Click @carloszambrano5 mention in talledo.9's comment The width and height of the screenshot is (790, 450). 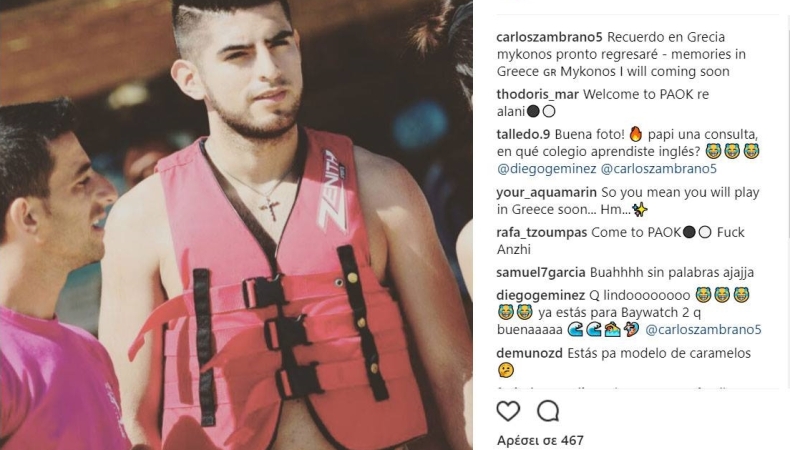[659, 169]
